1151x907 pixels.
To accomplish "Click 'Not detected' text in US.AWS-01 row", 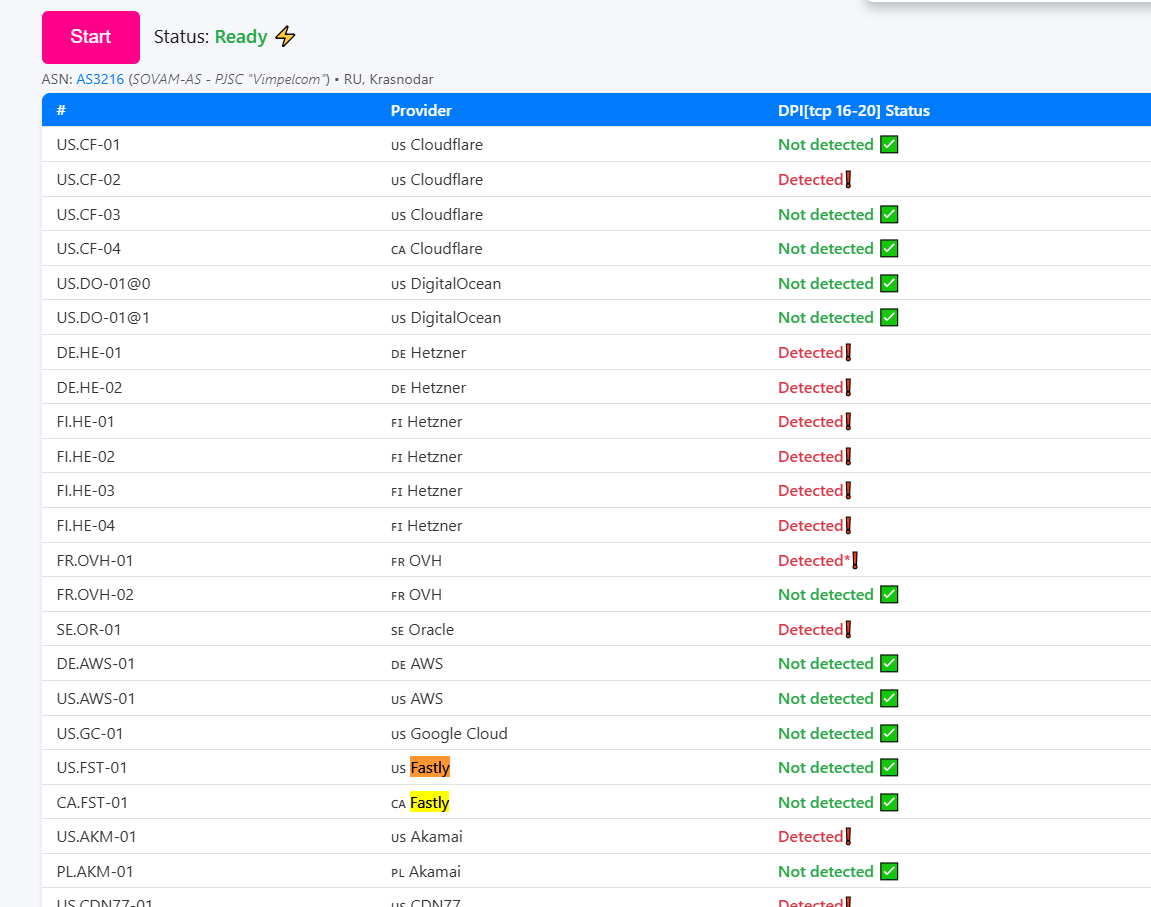I will pos(826,699).
